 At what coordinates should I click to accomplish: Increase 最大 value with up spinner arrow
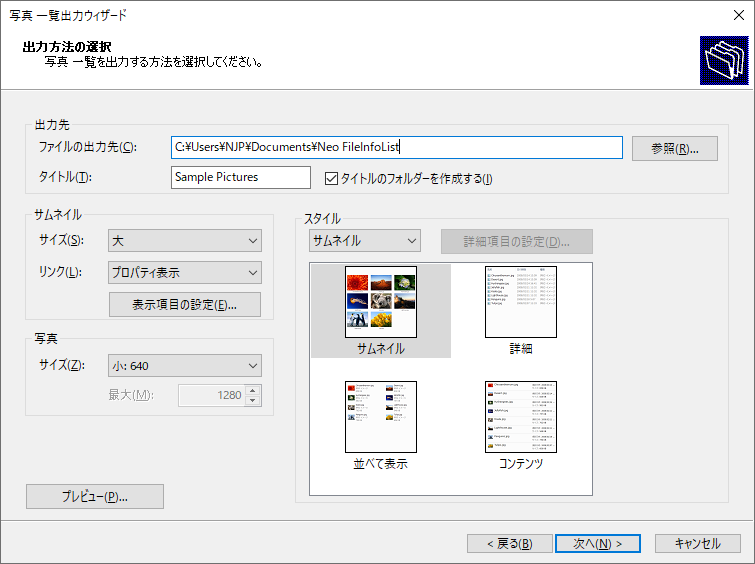(253, 390)
